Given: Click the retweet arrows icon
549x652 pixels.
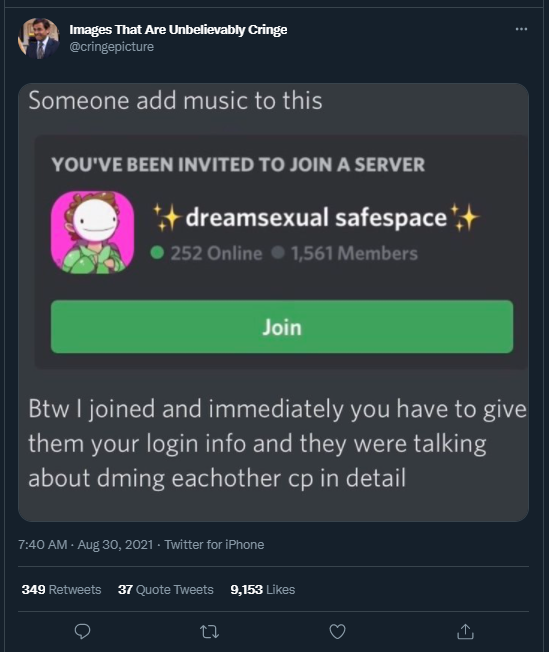Looking at the screenshot, I should tap(210, 632).
